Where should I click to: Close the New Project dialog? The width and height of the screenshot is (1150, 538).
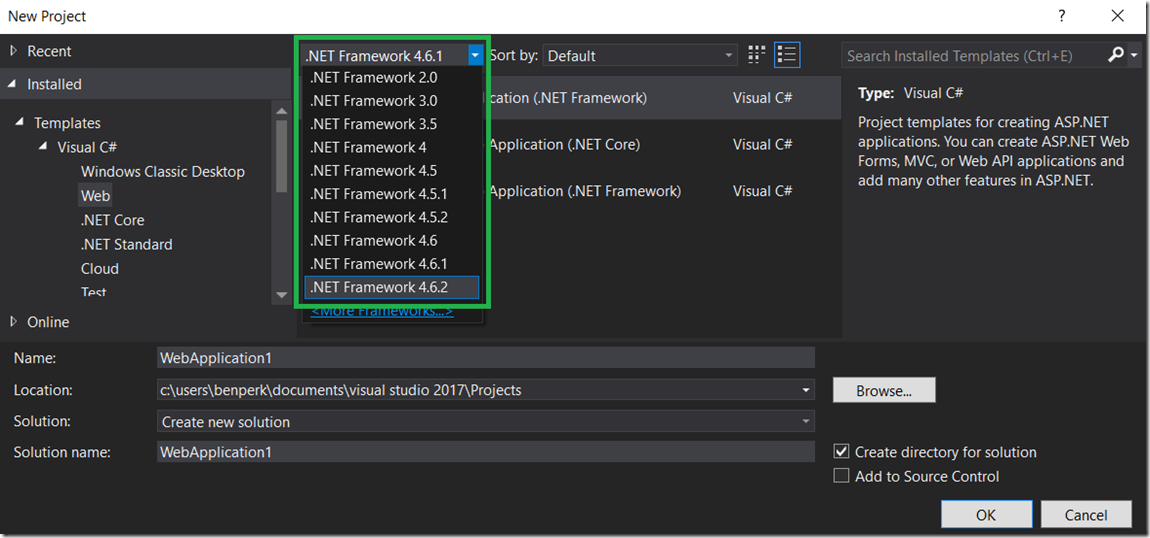pos(1117,15)
